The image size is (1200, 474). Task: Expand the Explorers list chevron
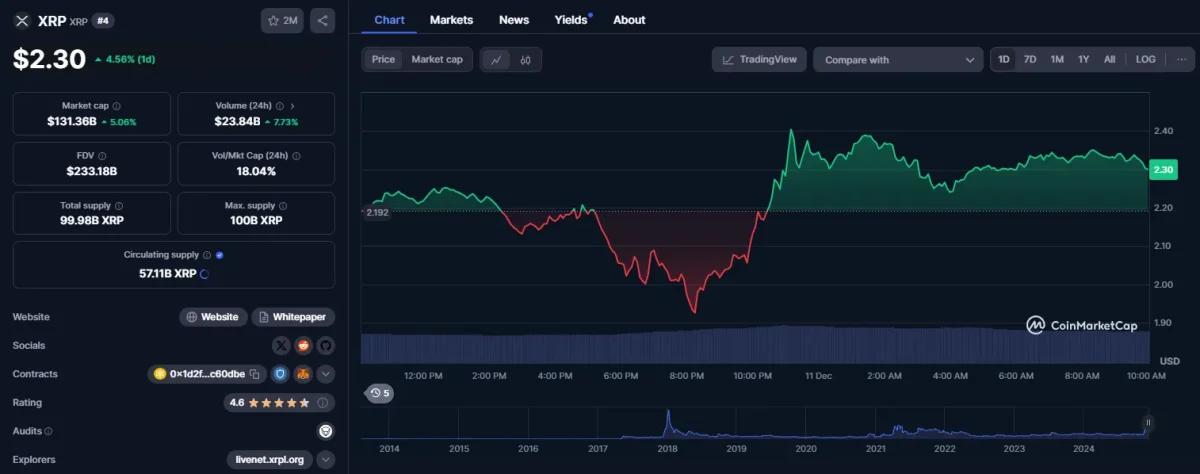coord(325,460)
